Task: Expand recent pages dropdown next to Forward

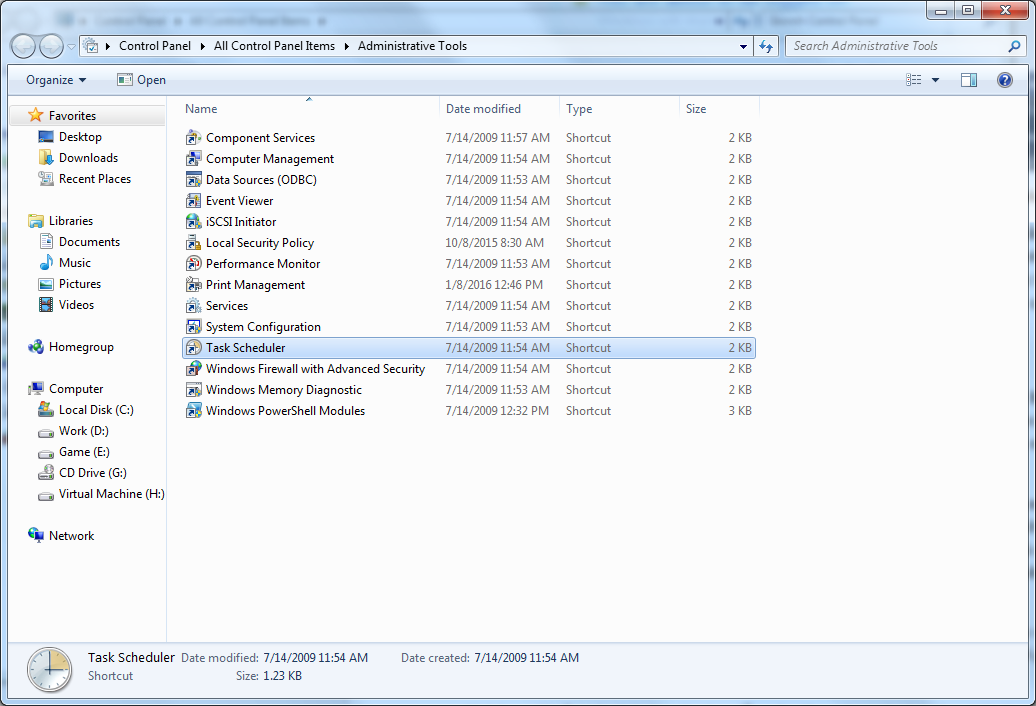Action: (x=71, y=47)
